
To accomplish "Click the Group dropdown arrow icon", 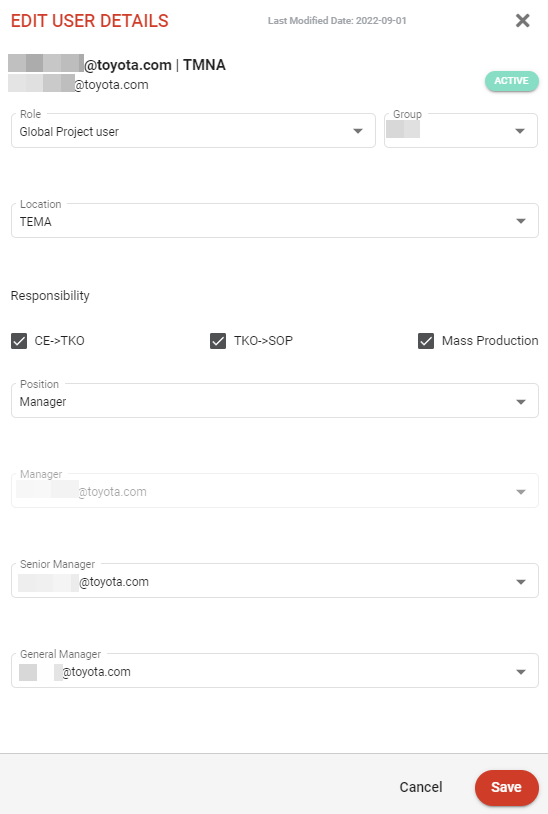I will 519,131.
